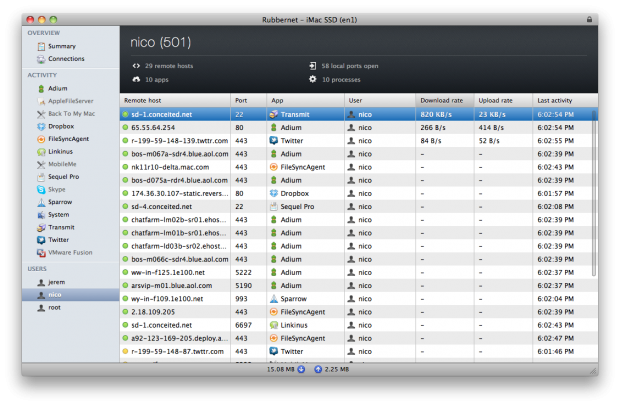Click the download arrow icon in status bar
Viewport: 620px width, 406px height.
click(301, 369)
